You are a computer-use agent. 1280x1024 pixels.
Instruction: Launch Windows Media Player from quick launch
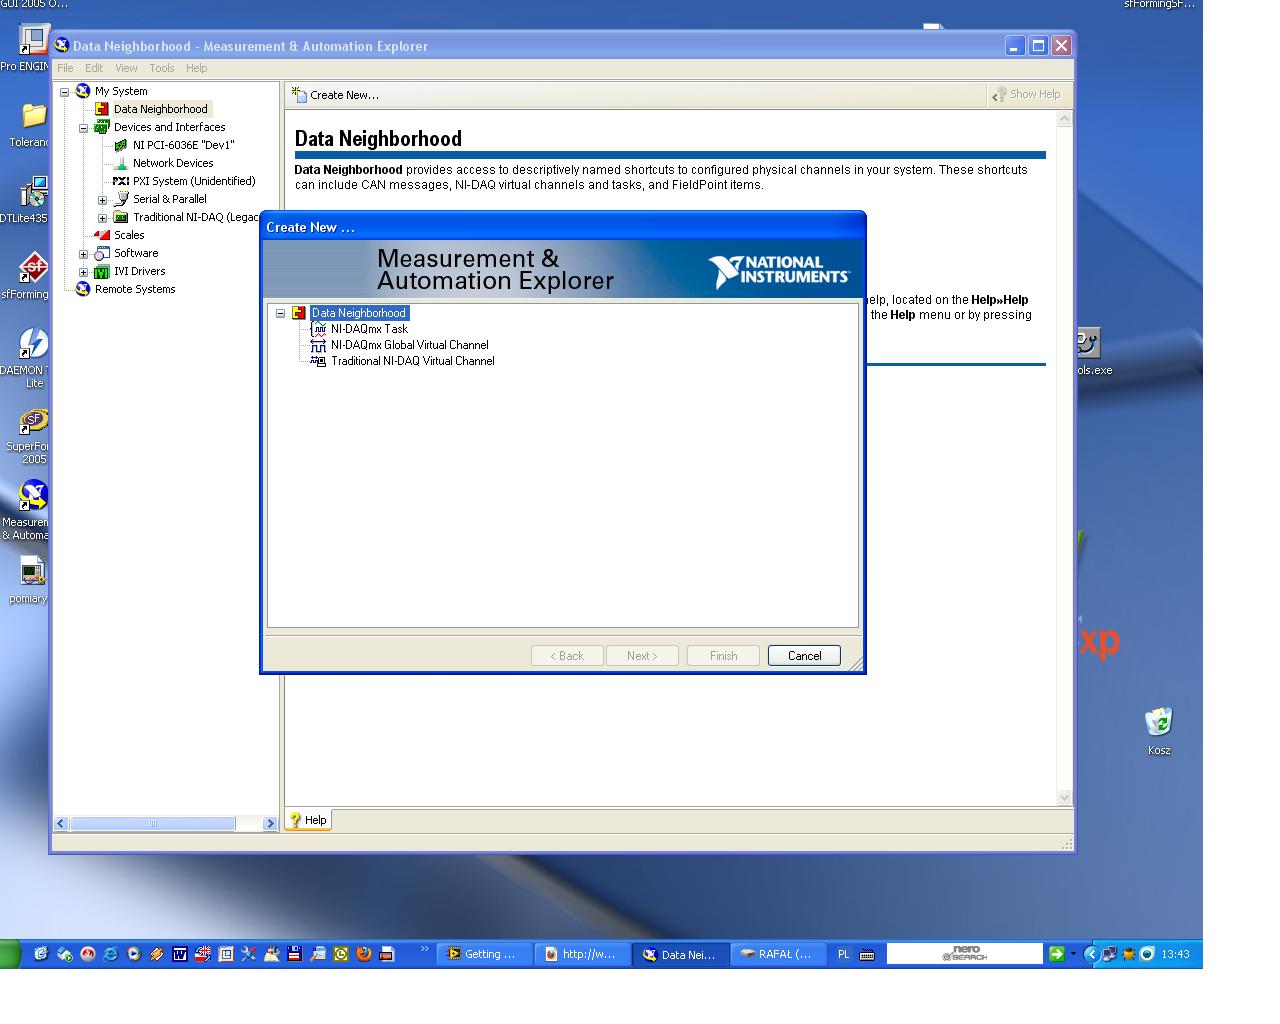click(134, 954)
